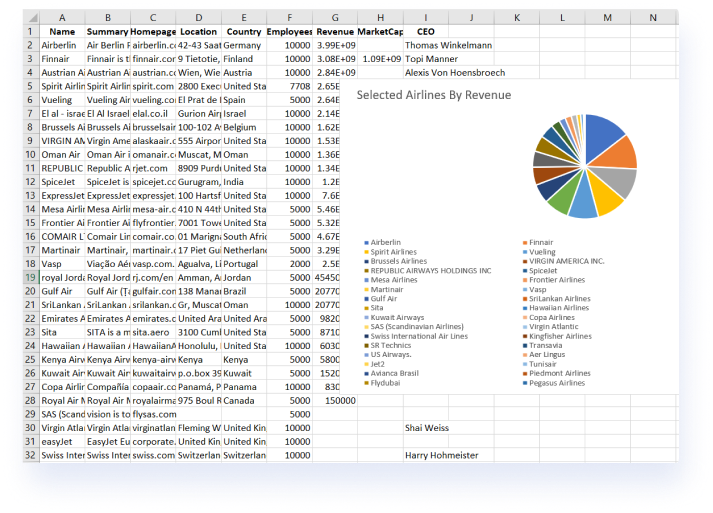The image size is (713, 513).
Task: Select the SpiceJet name cell
Action: [x=62, y=181]
